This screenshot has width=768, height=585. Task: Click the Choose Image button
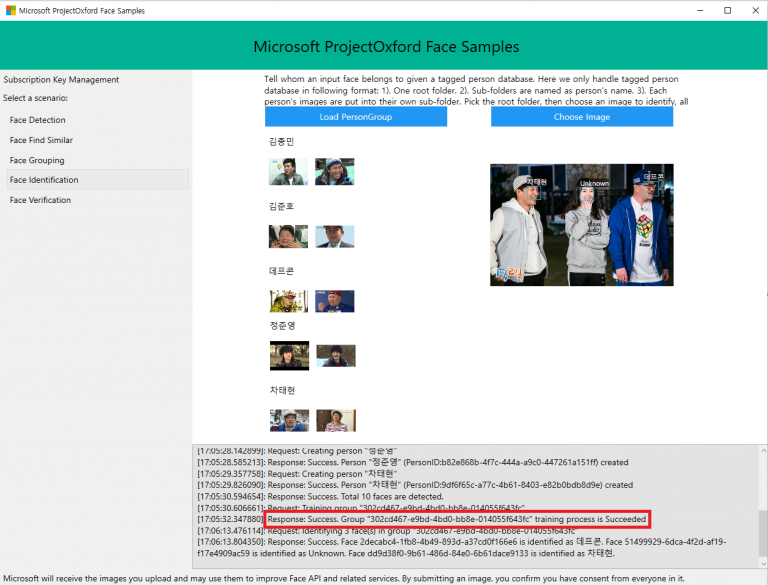[581, 117]
